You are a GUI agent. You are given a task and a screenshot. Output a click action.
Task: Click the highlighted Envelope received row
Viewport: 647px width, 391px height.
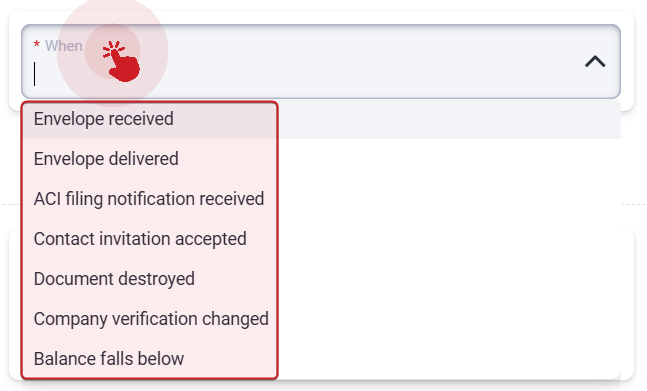pos(150,119)
